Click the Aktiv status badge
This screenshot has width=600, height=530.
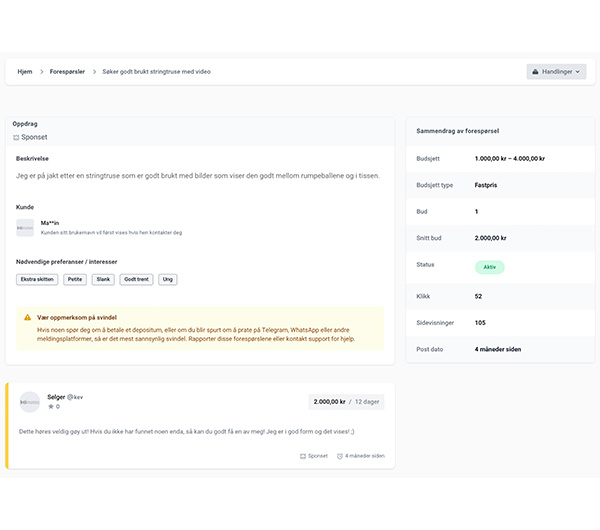click(489, 267)
